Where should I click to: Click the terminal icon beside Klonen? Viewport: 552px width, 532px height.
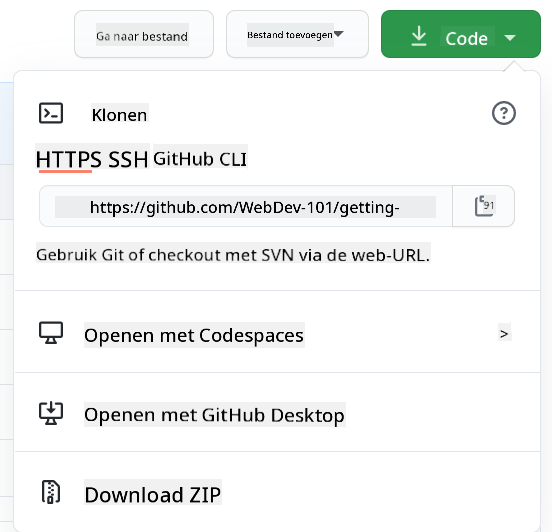(x=51, y=113)
